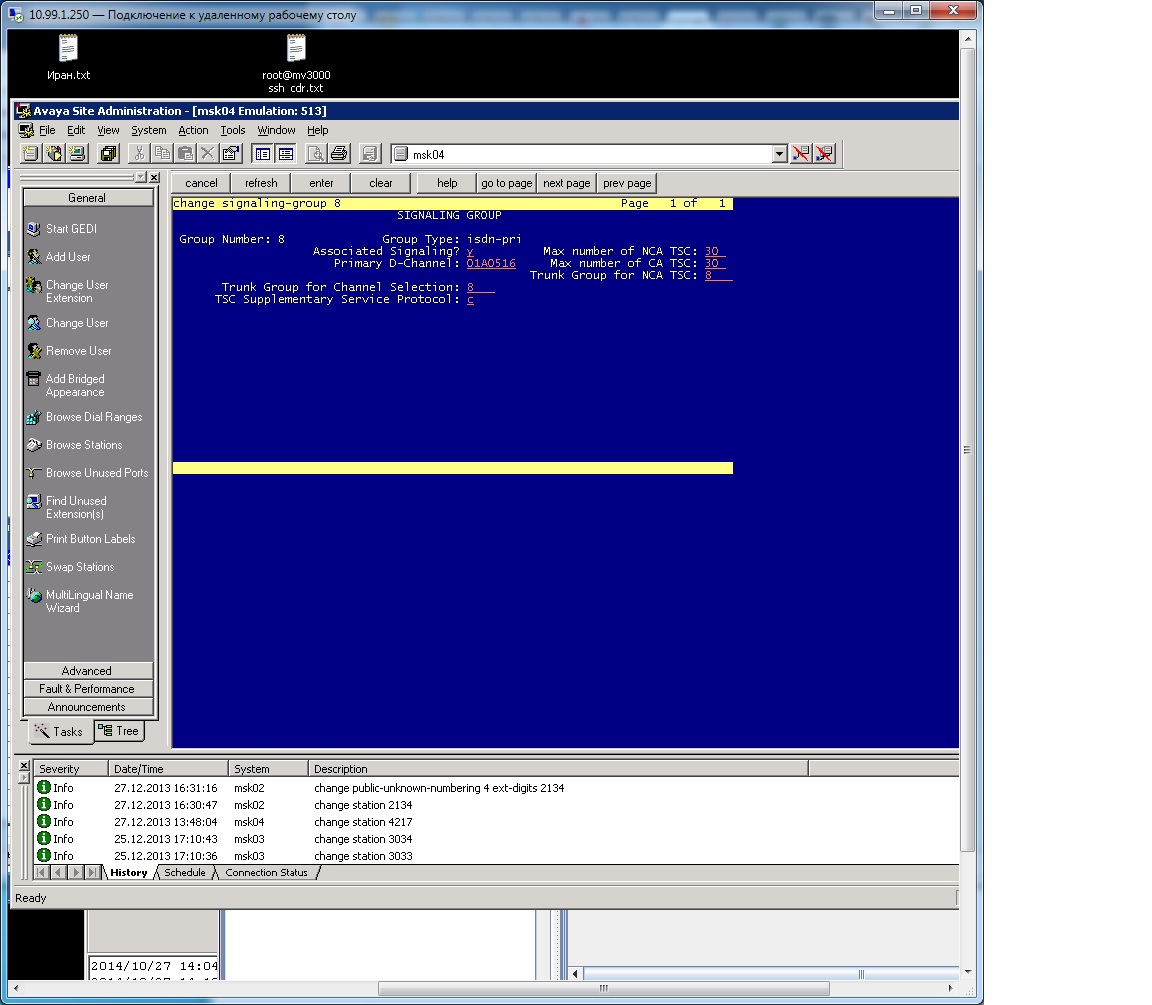Expand the Fault & Performance task group

(87, 688)
